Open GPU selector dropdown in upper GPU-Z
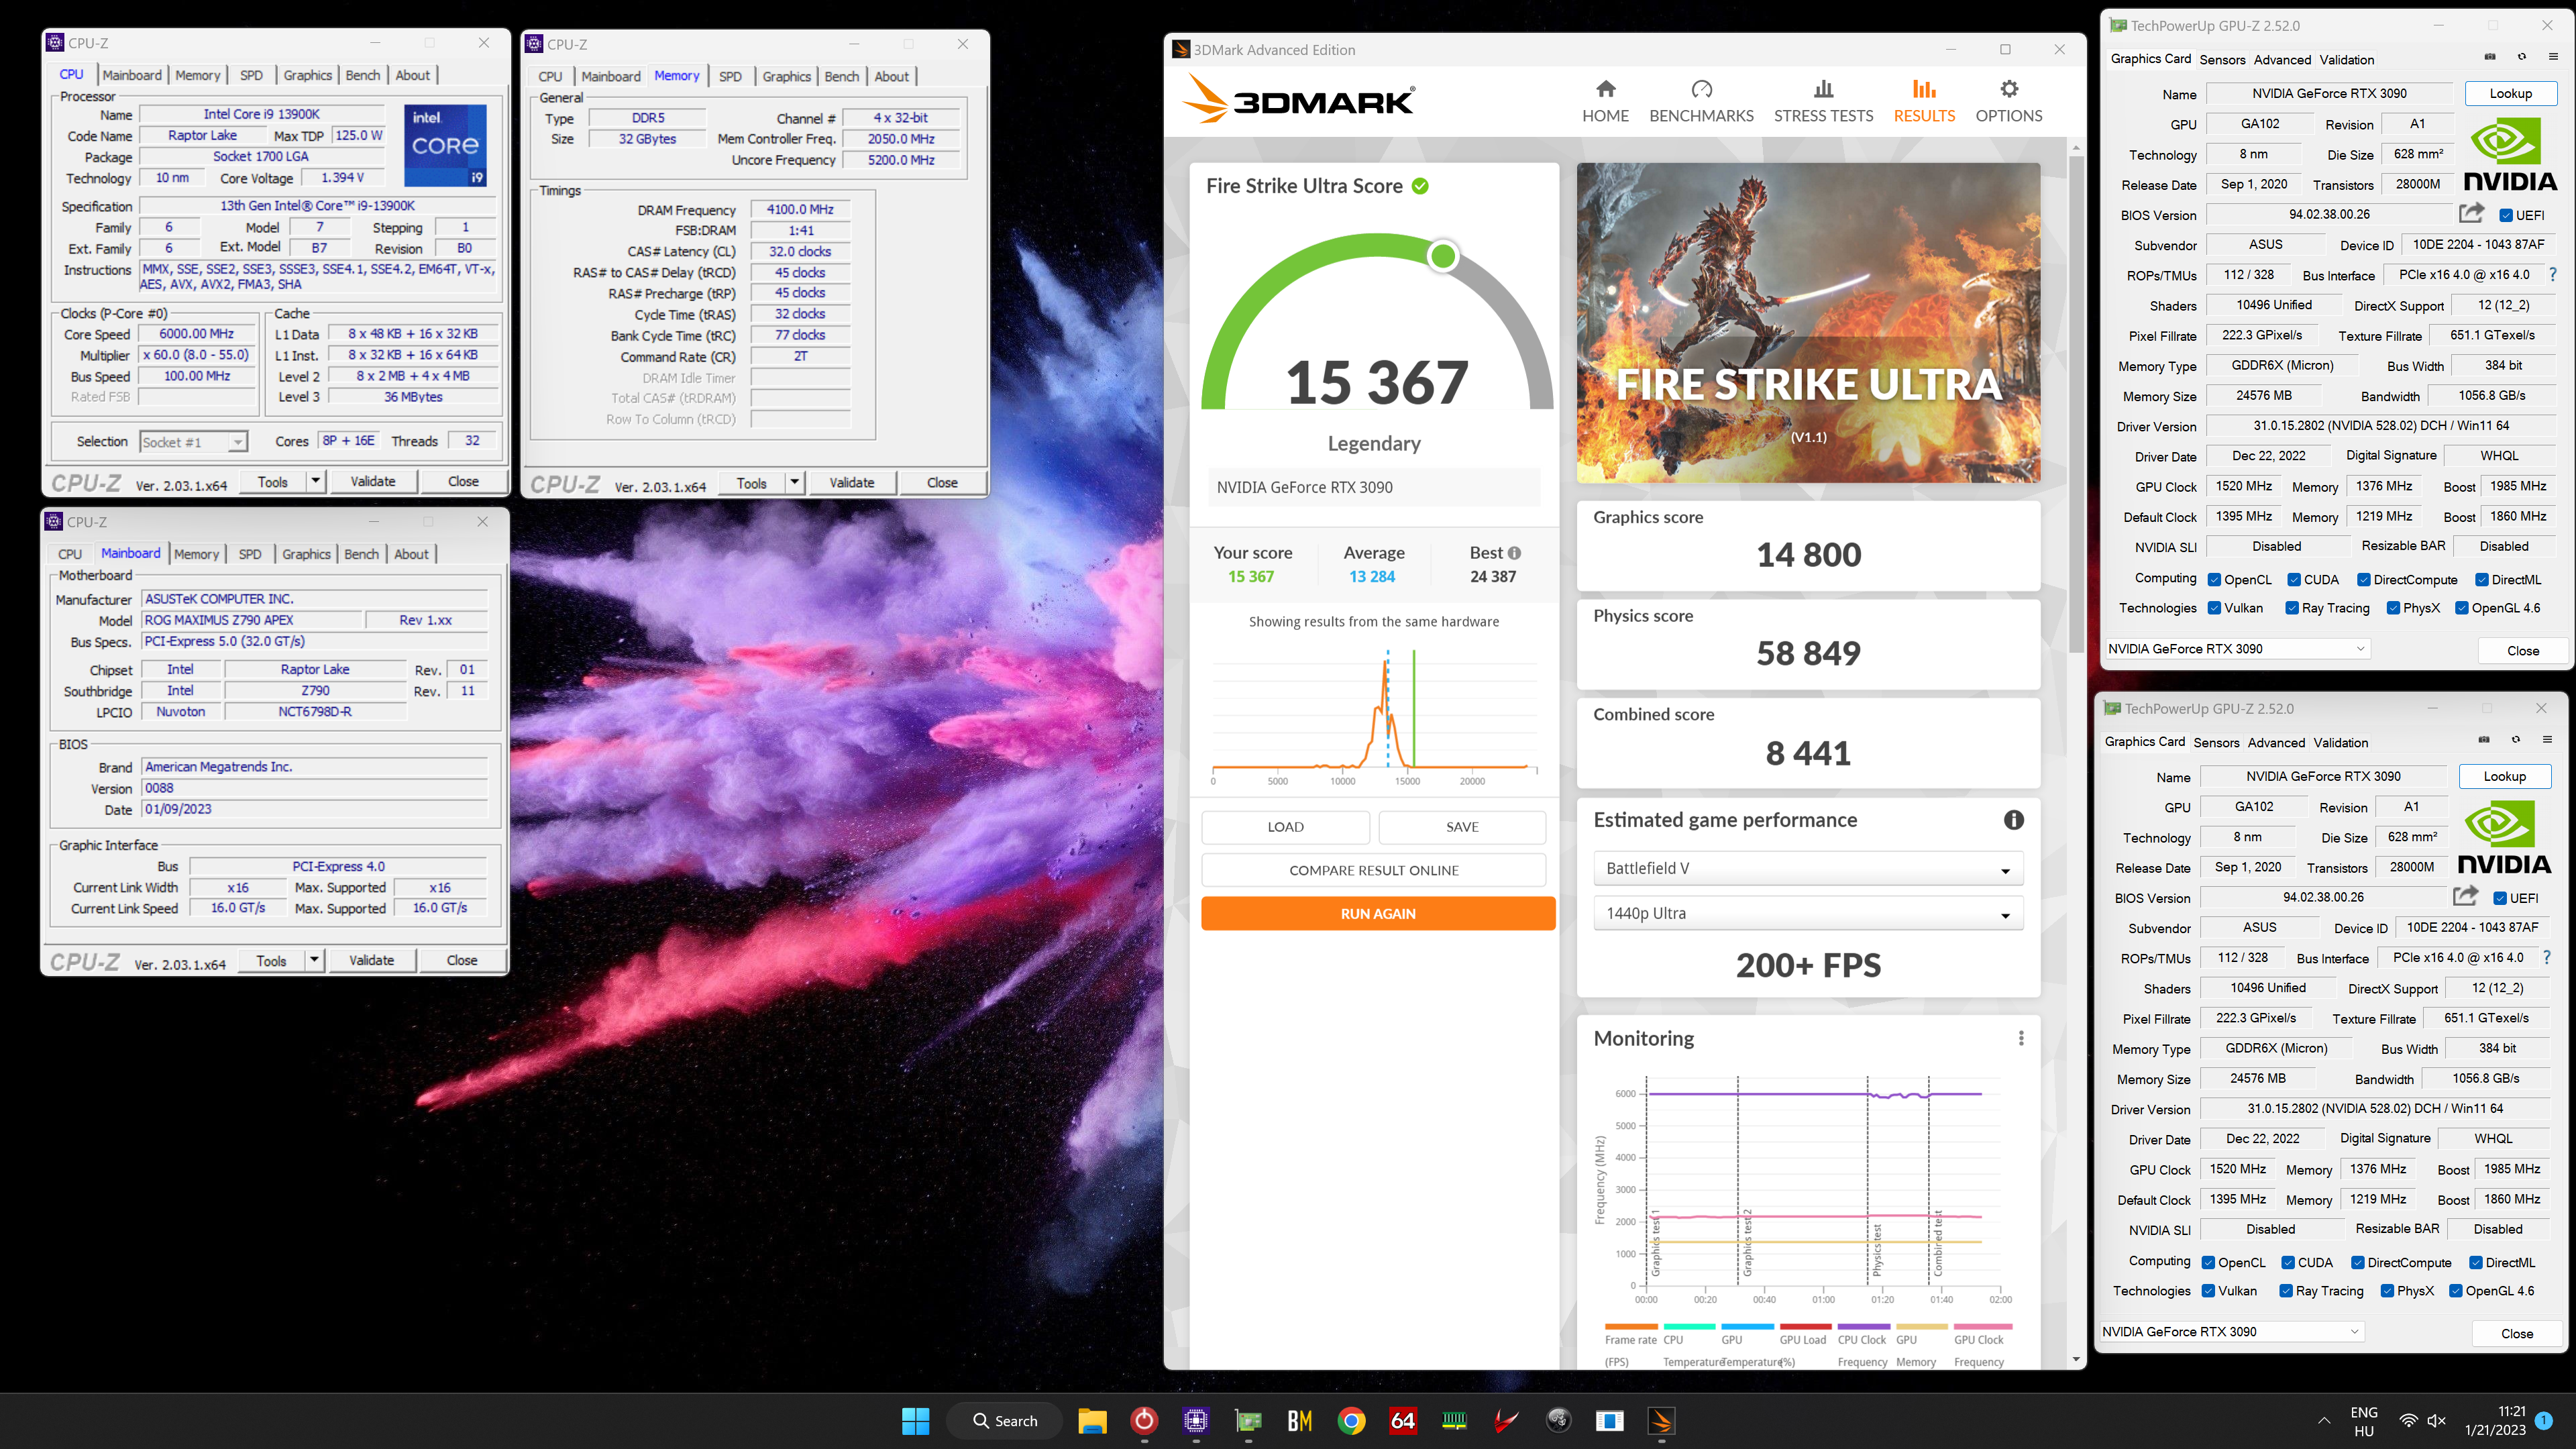Screen dimensions: 2576x1449 [2237, 649]
